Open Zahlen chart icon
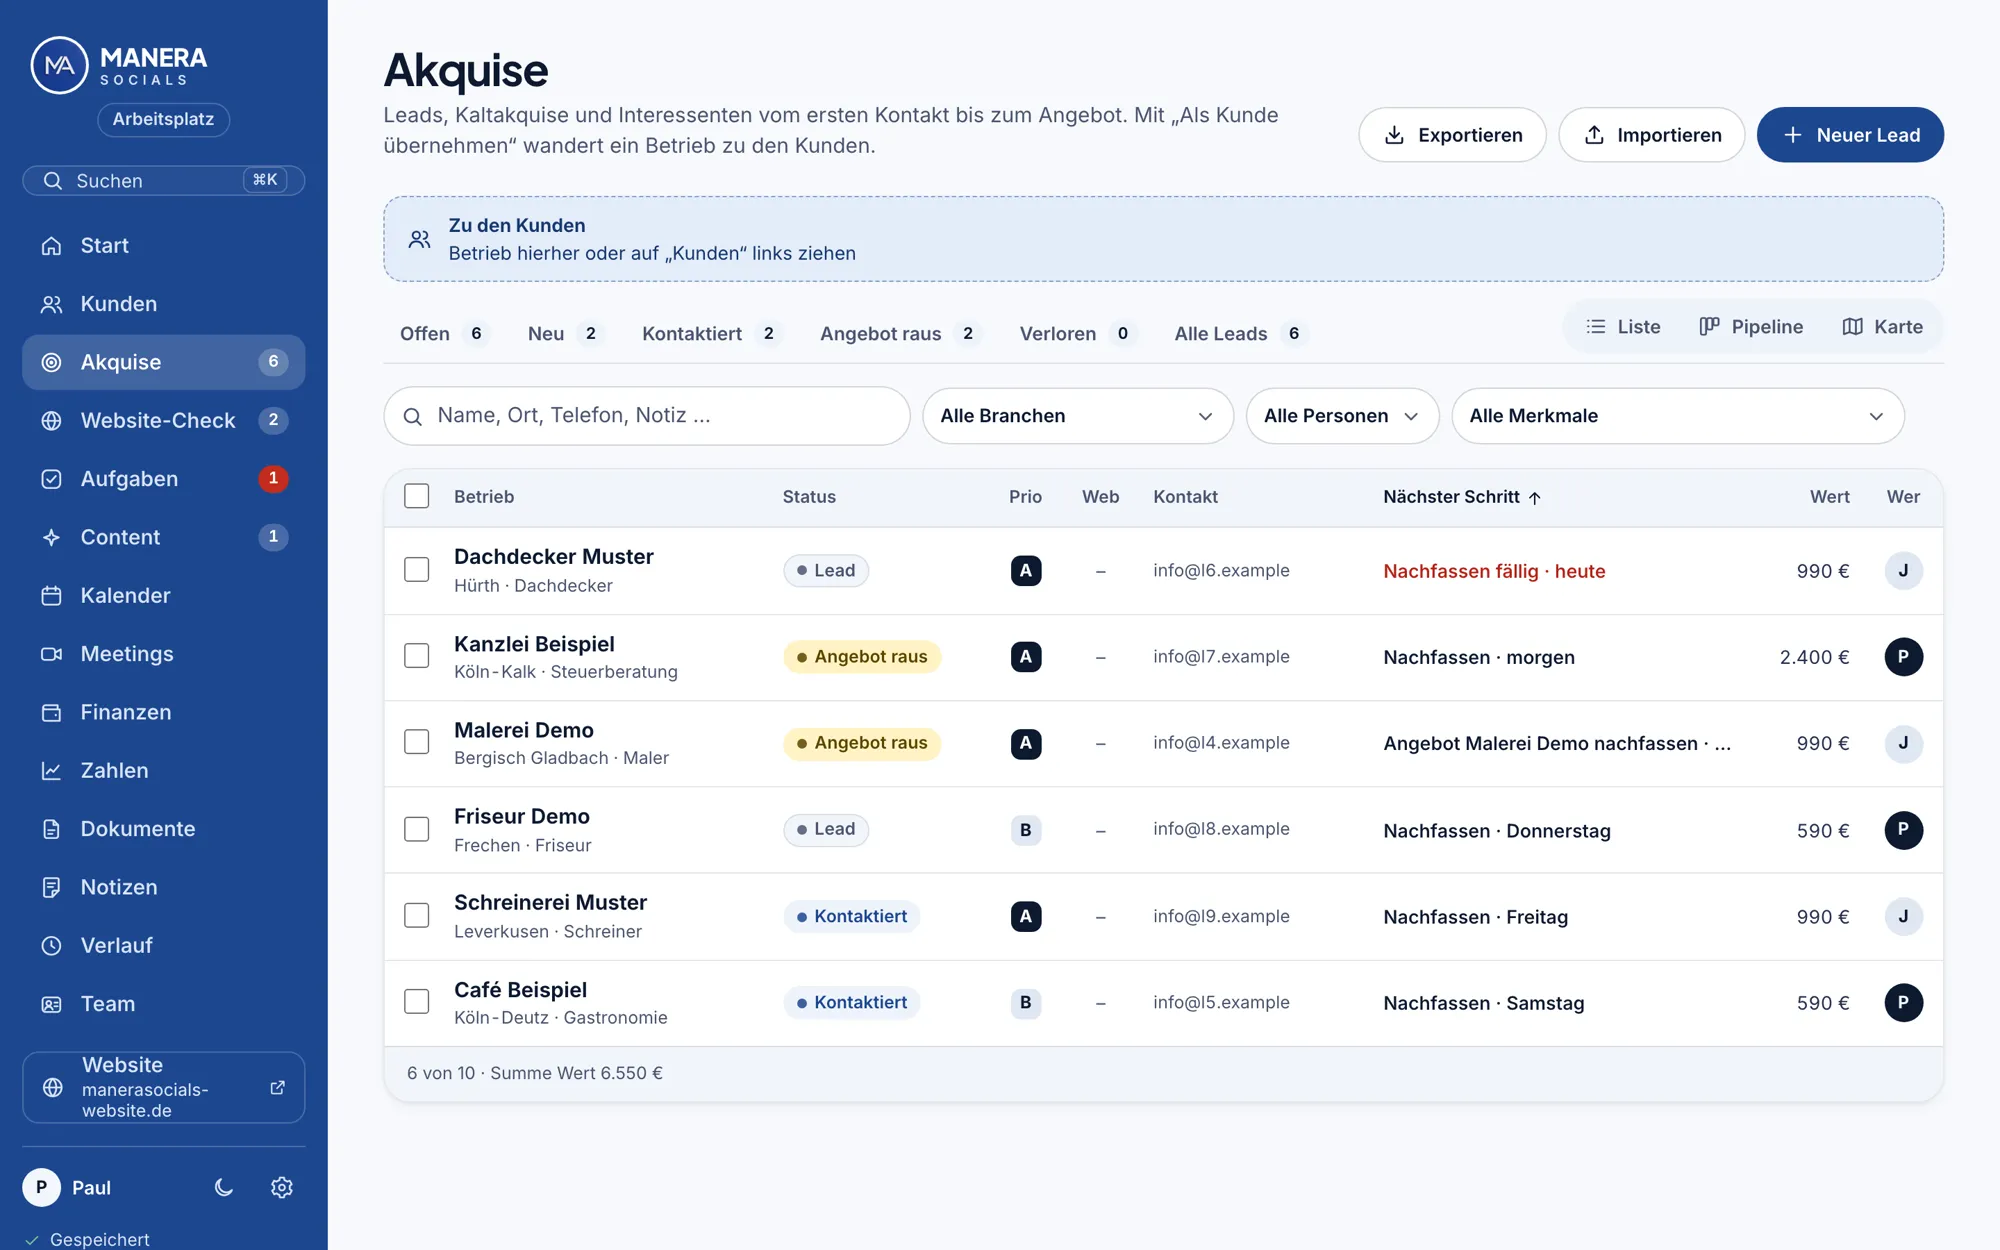The height and width of the screenshot is (1250, 2000). coord(51,771)
